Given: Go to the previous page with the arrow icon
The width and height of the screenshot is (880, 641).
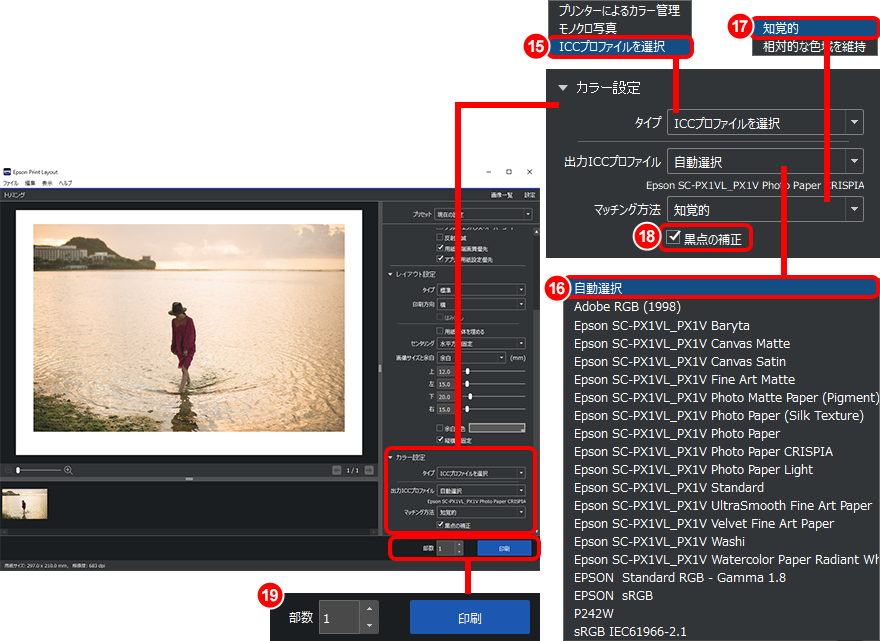Looking at the screenshot, I should pyautogui.click(x=337, y=470).
